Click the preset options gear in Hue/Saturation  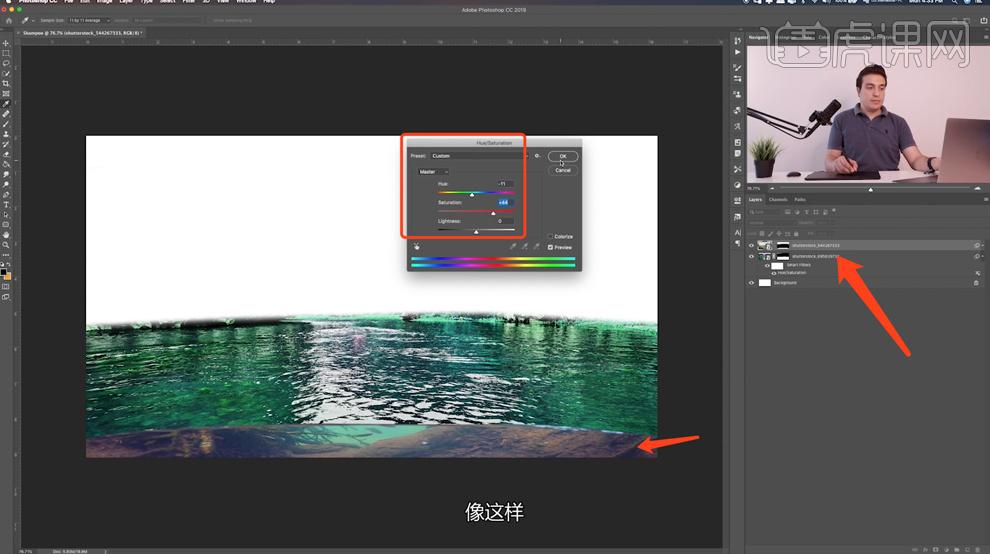(x=537, y=155)
